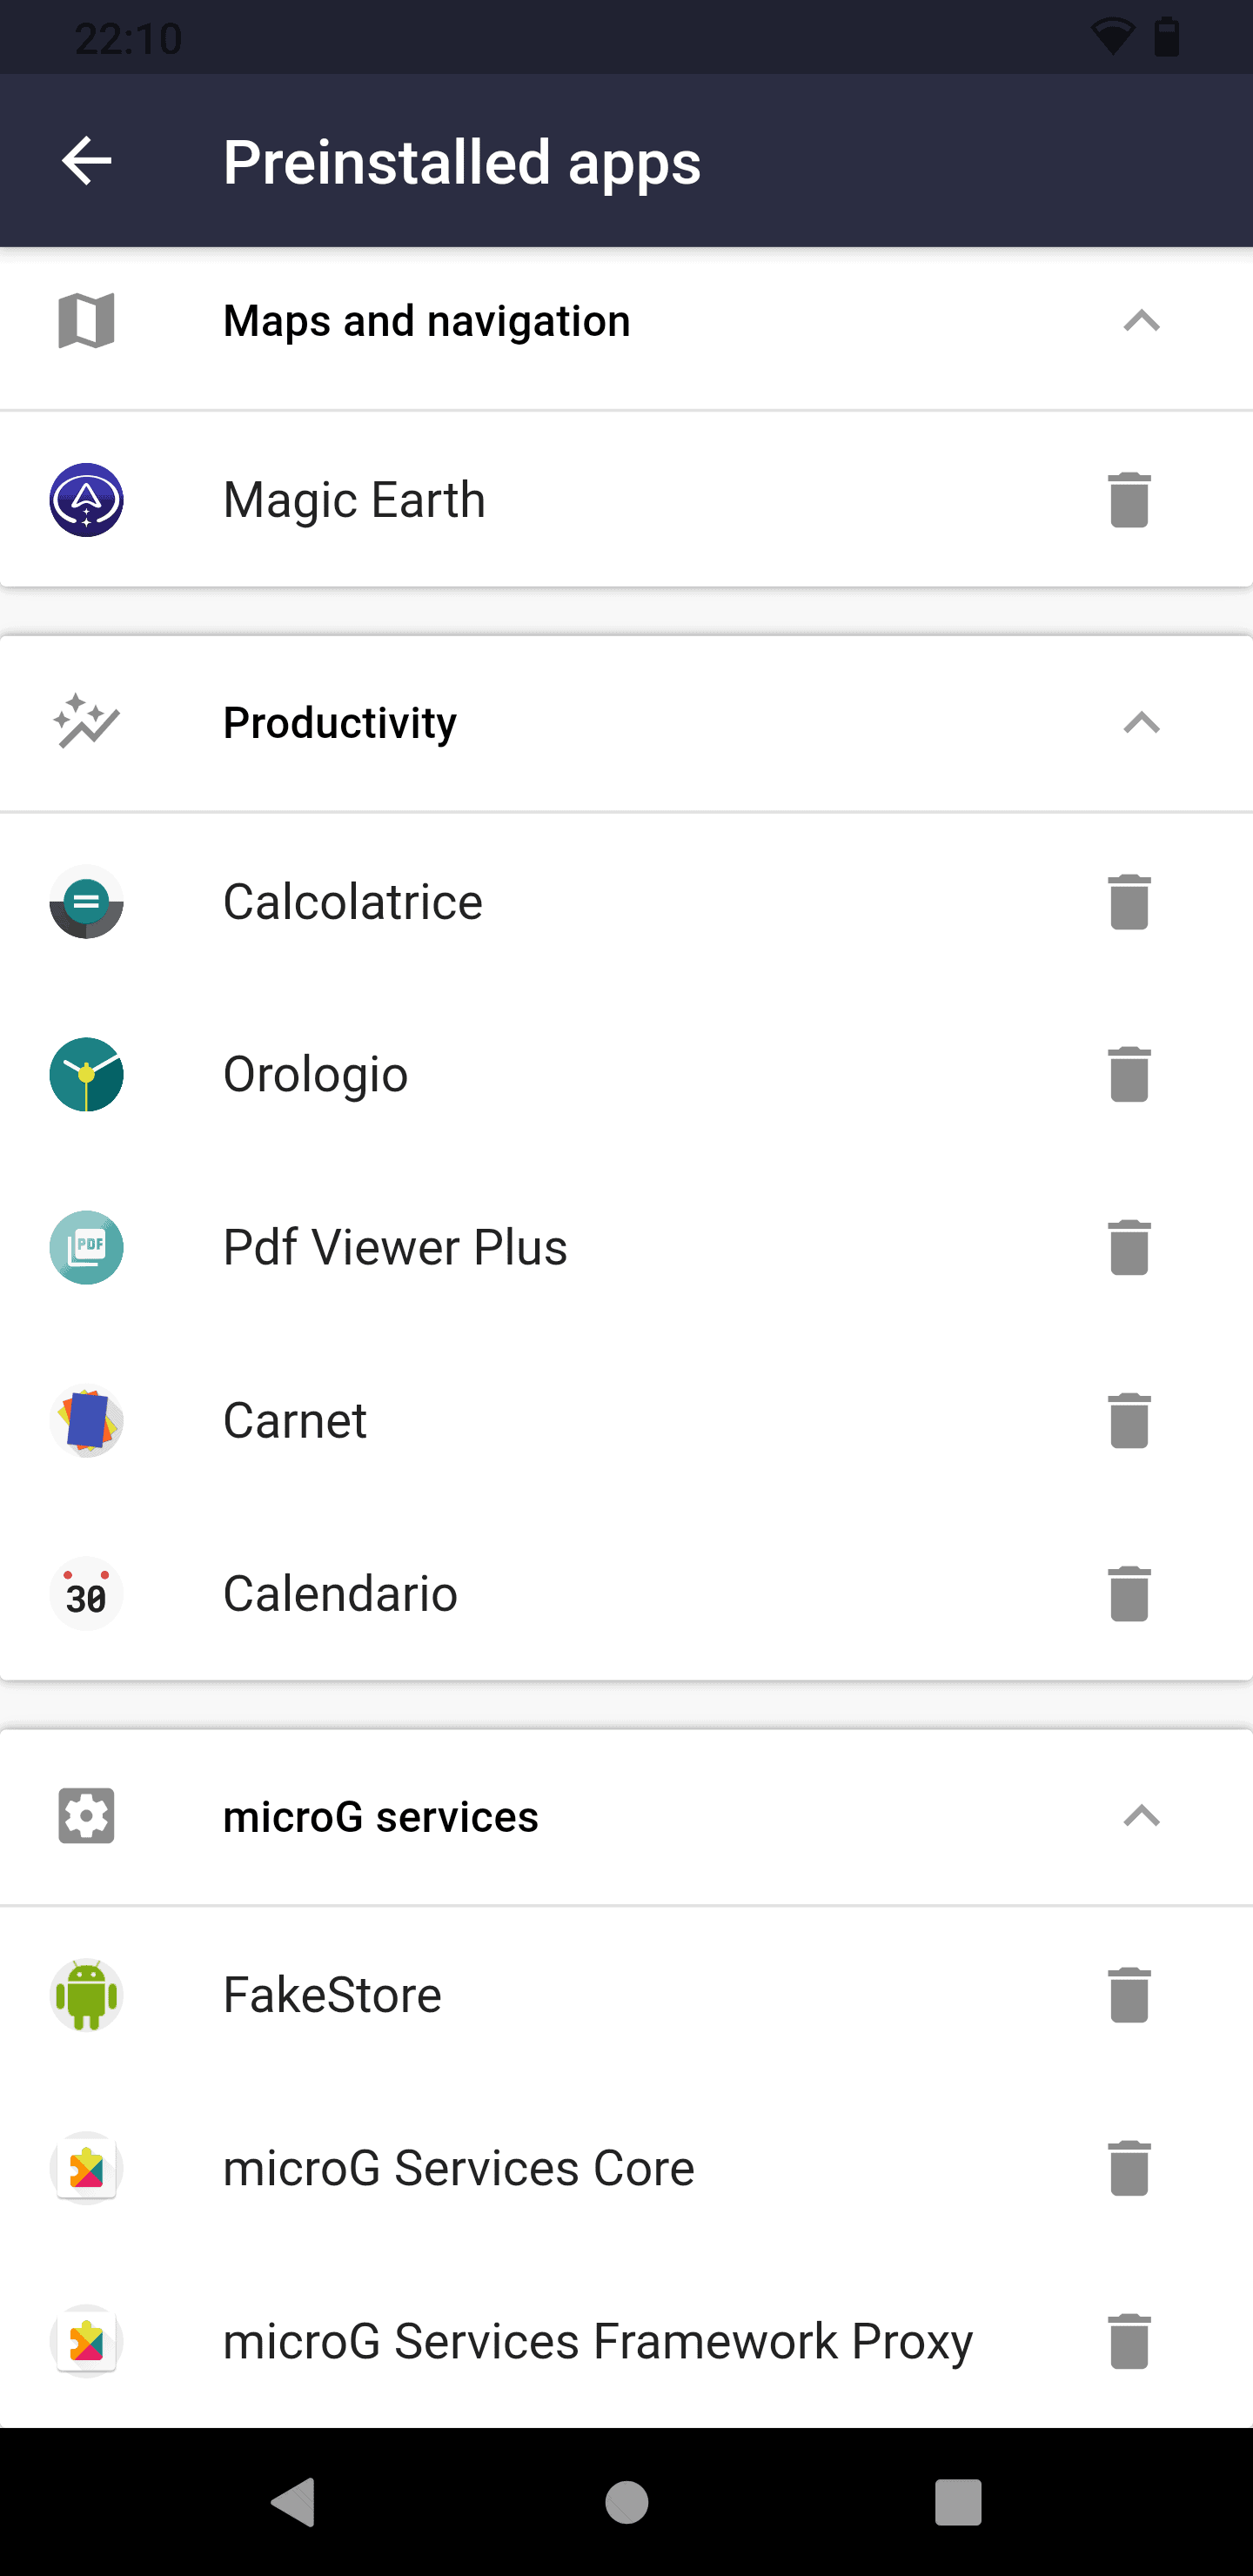Delete Calendario using the trash icon
The width and height of the screenshot is (1253, 2576).
1129,1593
